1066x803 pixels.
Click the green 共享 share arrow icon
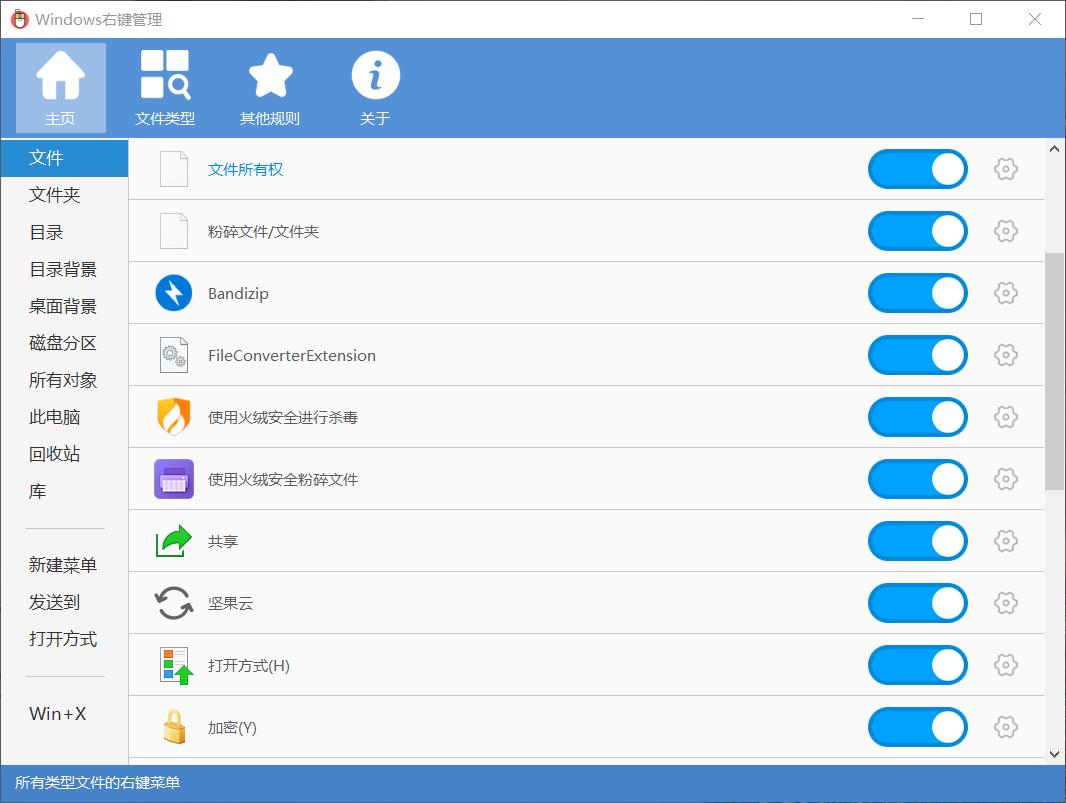coord(174,541)
